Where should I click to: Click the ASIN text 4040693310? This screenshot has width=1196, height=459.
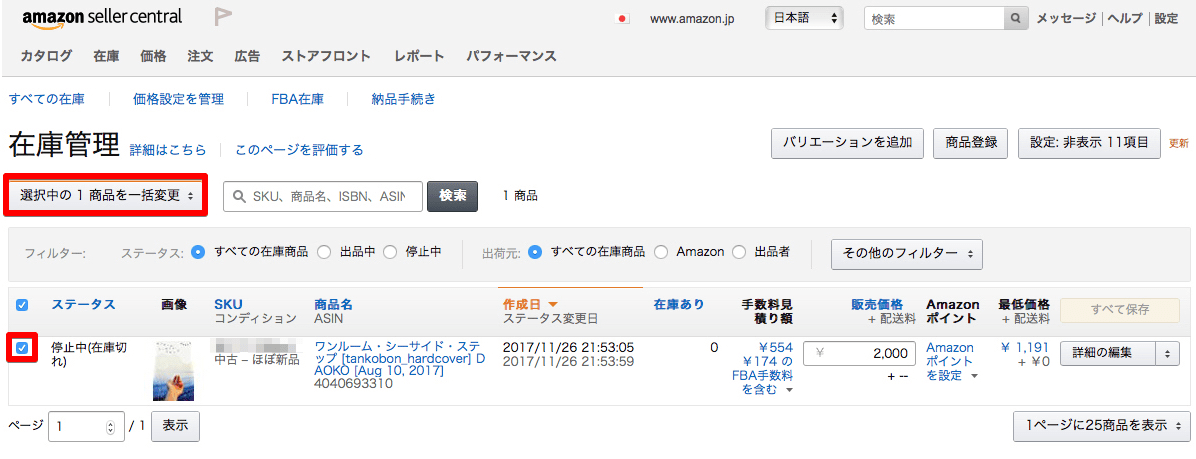pyautogui.click(x=353, y=384)
